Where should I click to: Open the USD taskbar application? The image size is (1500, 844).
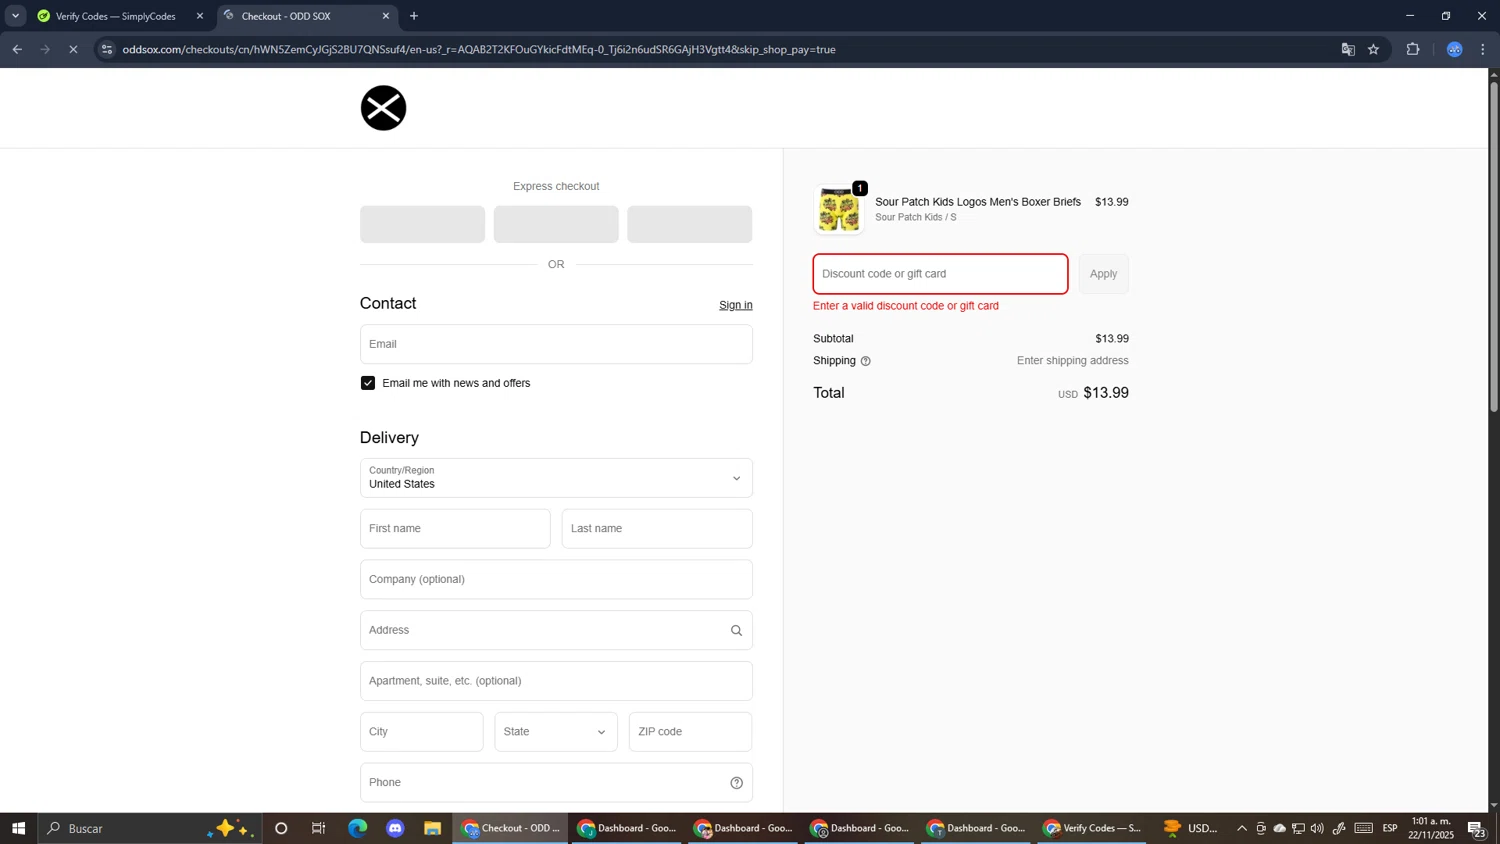(1191, 828)
